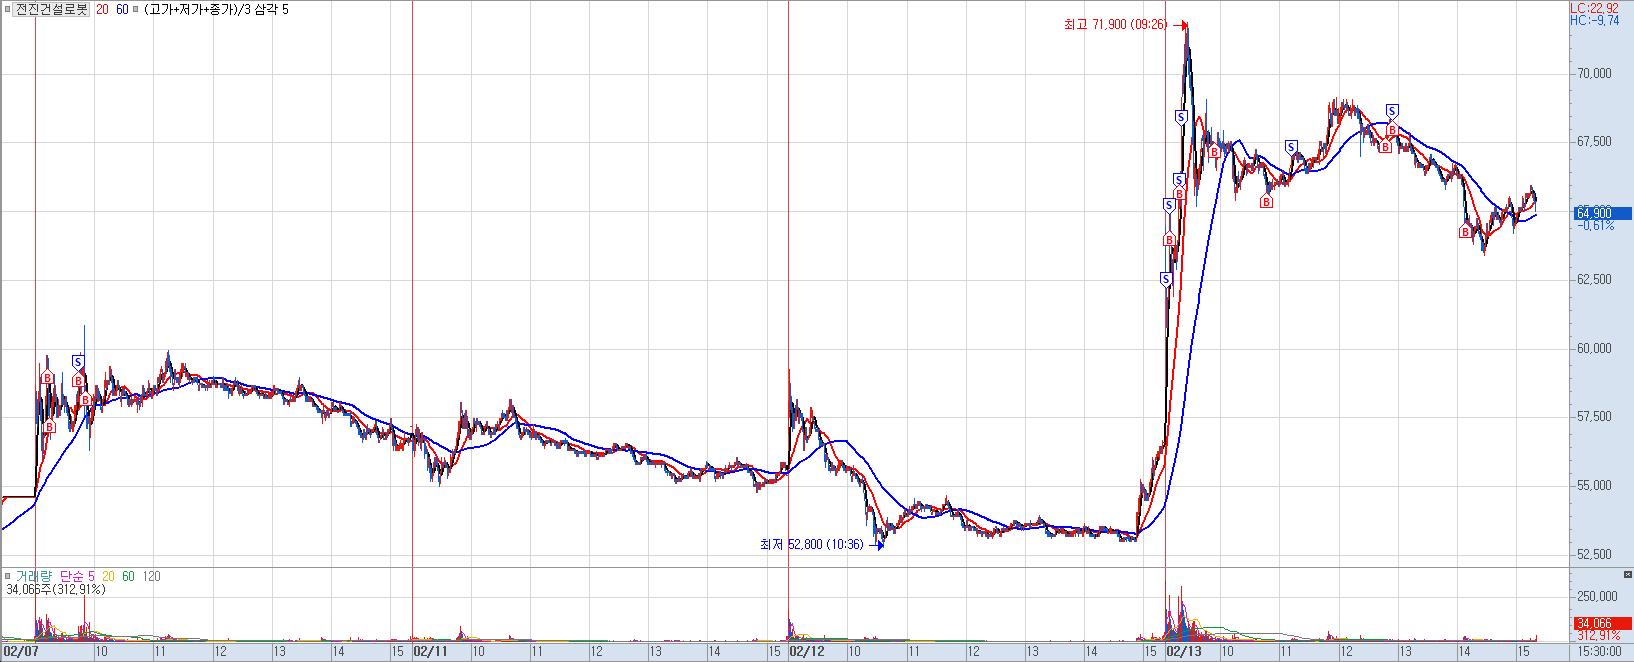Click the 52,500 price axis label
1634x662 pixels.
1594,554
